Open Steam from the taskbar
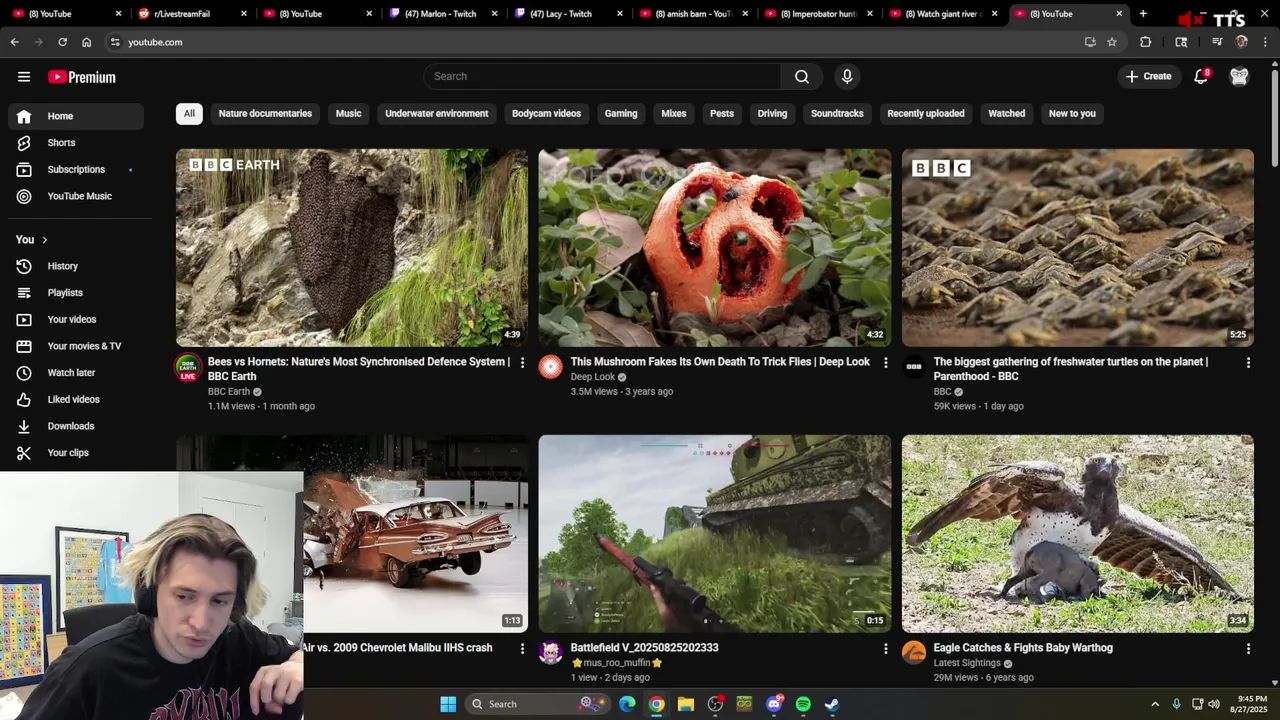This screenshot has height=720, width=1280. pos(832,704)
